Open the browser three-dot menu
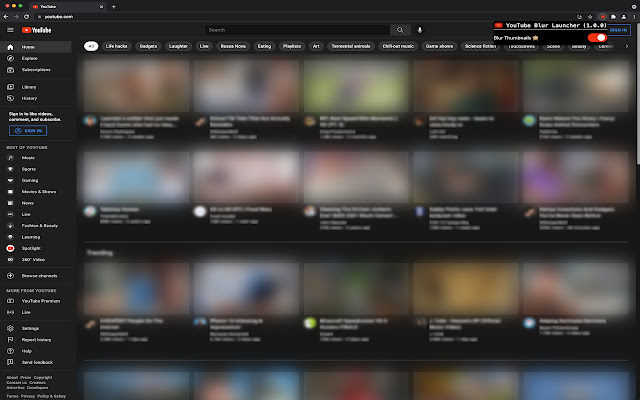This screenshot has width=640, height=400. pos(634,17)
